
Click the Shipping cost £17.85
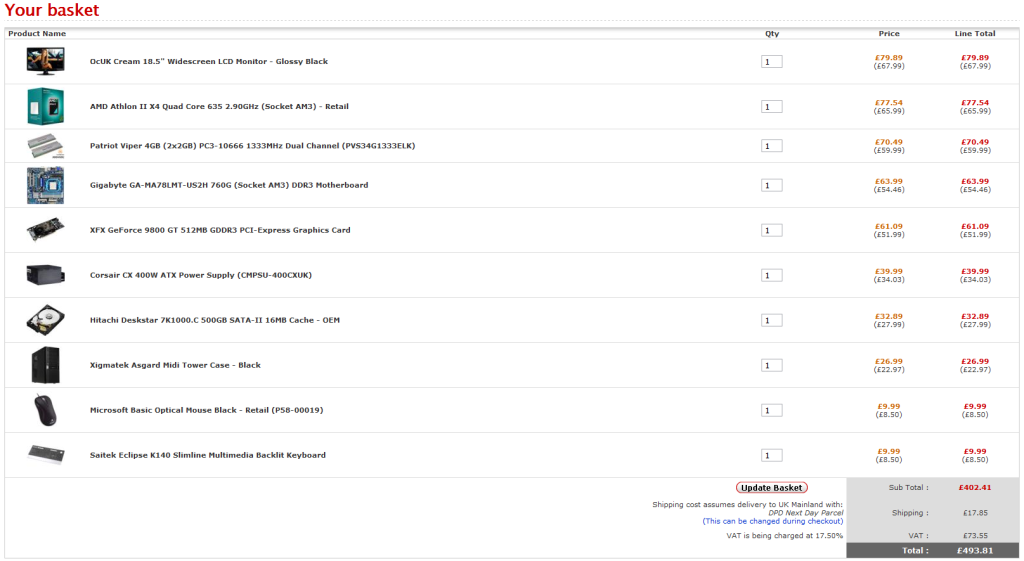point(975,513)
